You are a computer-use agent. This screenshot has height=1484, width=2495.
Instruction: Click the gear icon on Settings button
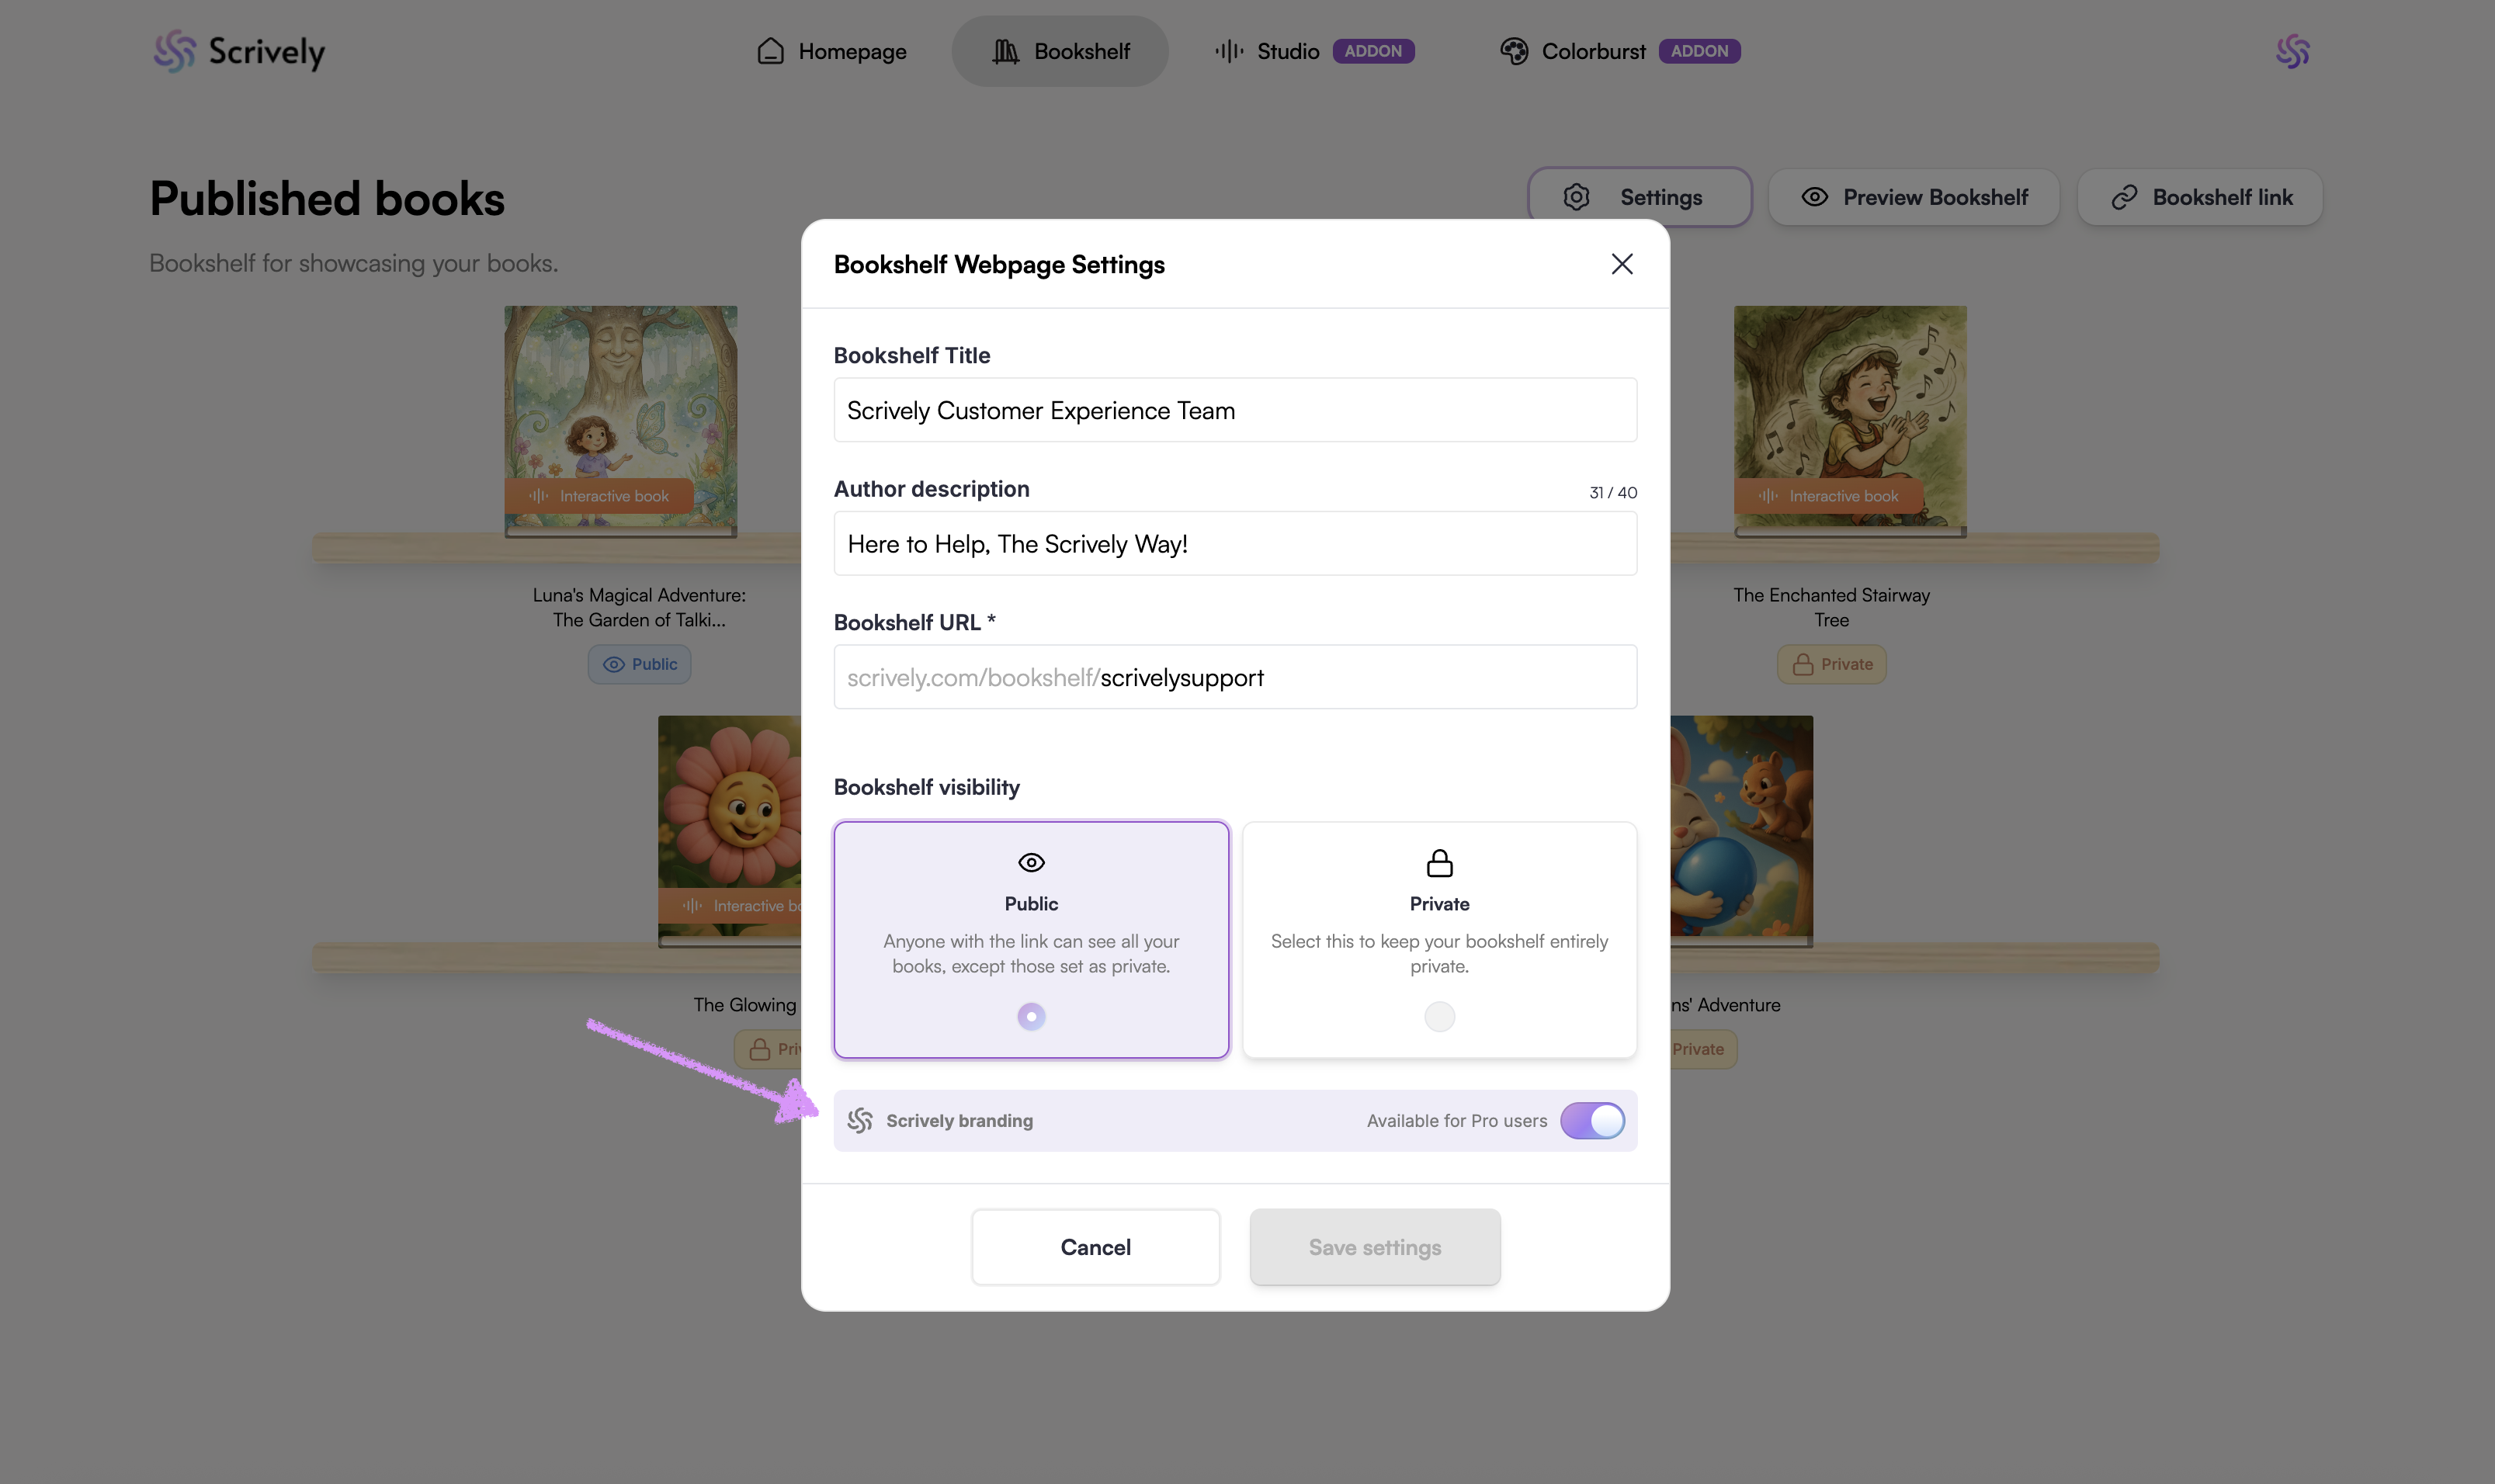1576,197
